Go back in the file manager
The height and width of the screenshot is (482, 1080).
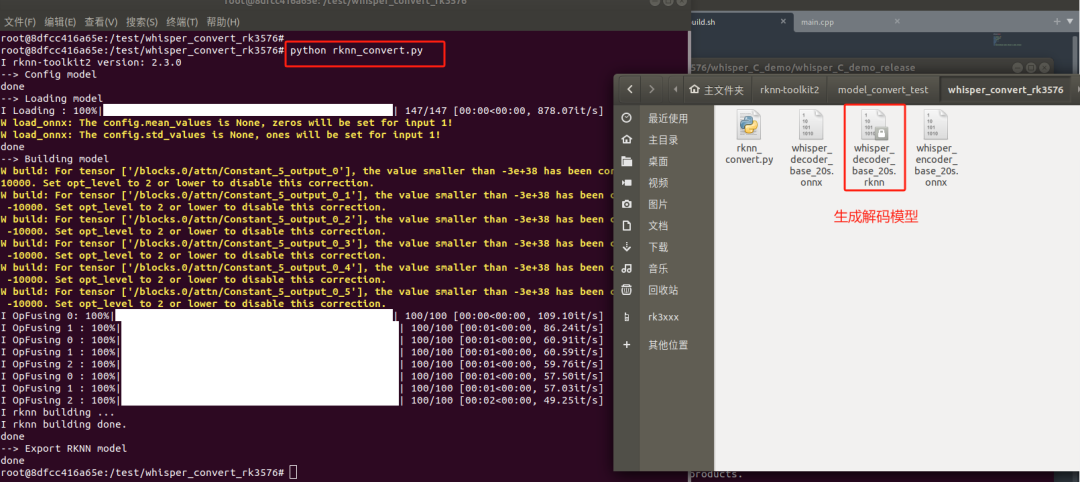(x=629, y=90)
